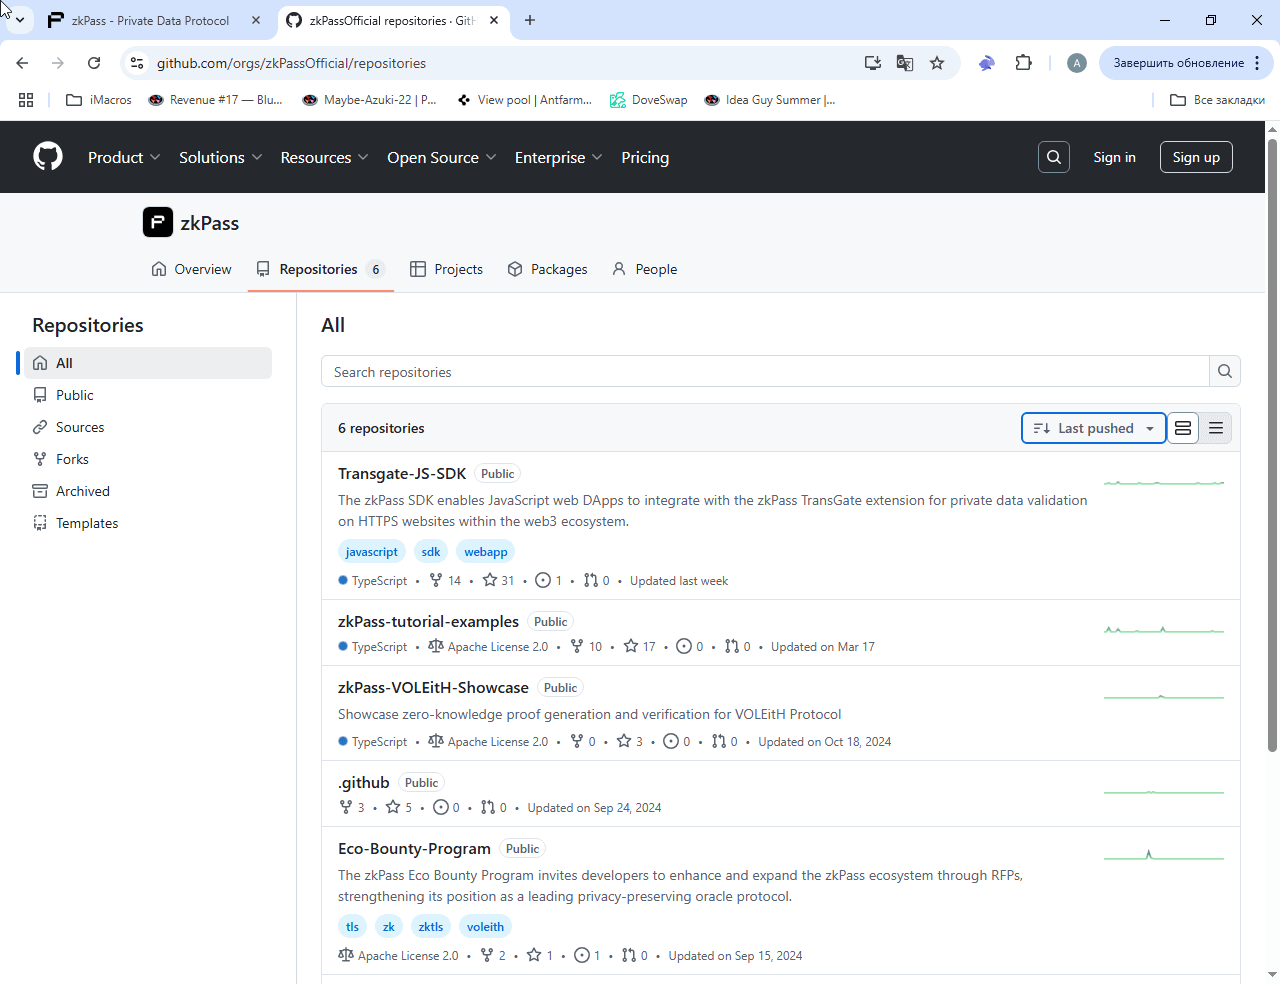This screenshot has width=1280, height=984.
Task: Filter by Archived repositories
Action: [x=148, y=491]
